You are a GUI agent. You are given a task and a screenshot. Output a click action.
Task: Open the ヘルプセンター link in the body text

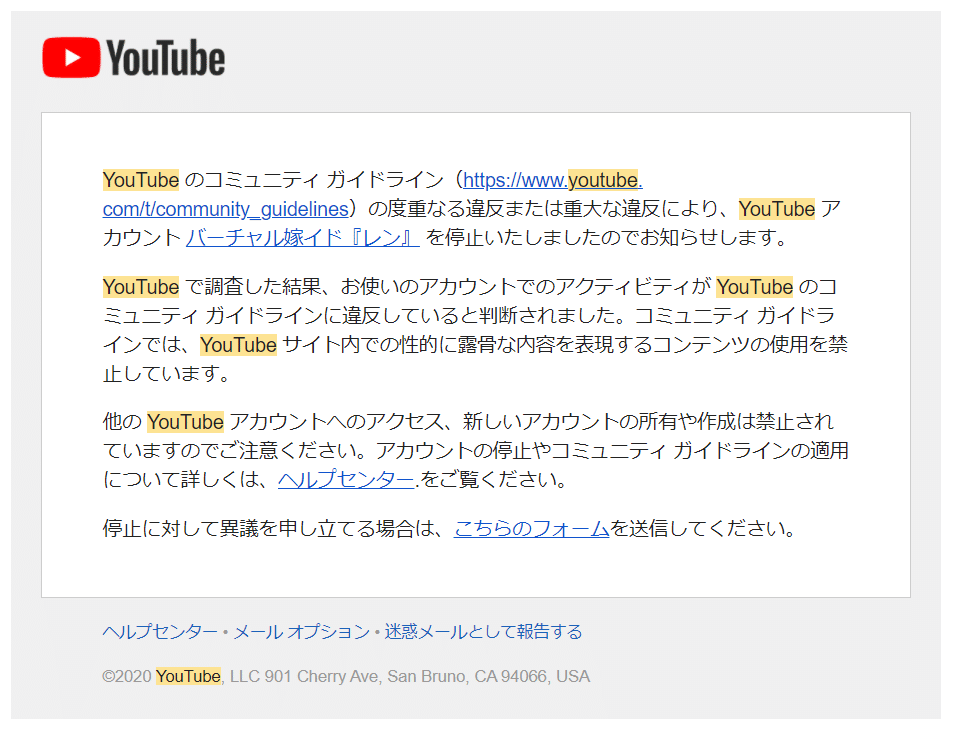coord(346,479)
